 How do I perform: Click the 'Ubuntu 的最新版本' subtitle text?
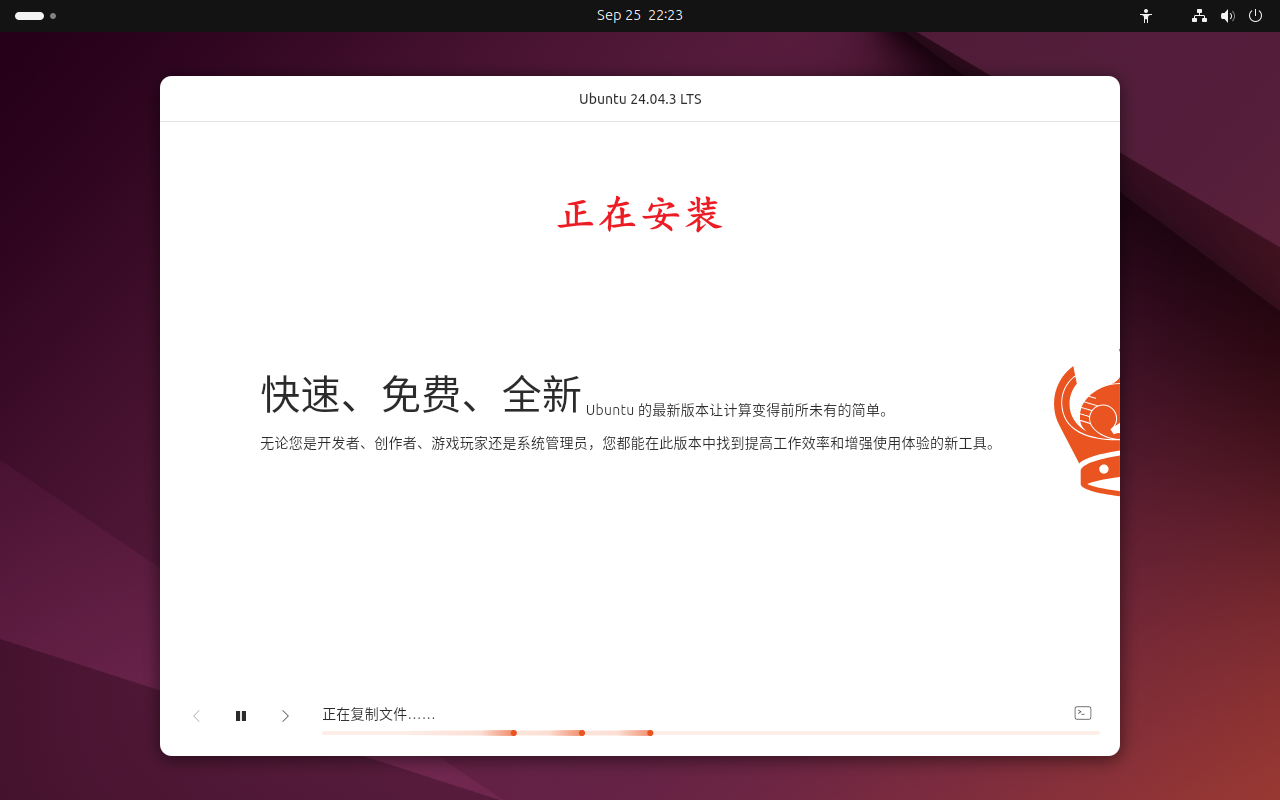(x=738, y=410)
